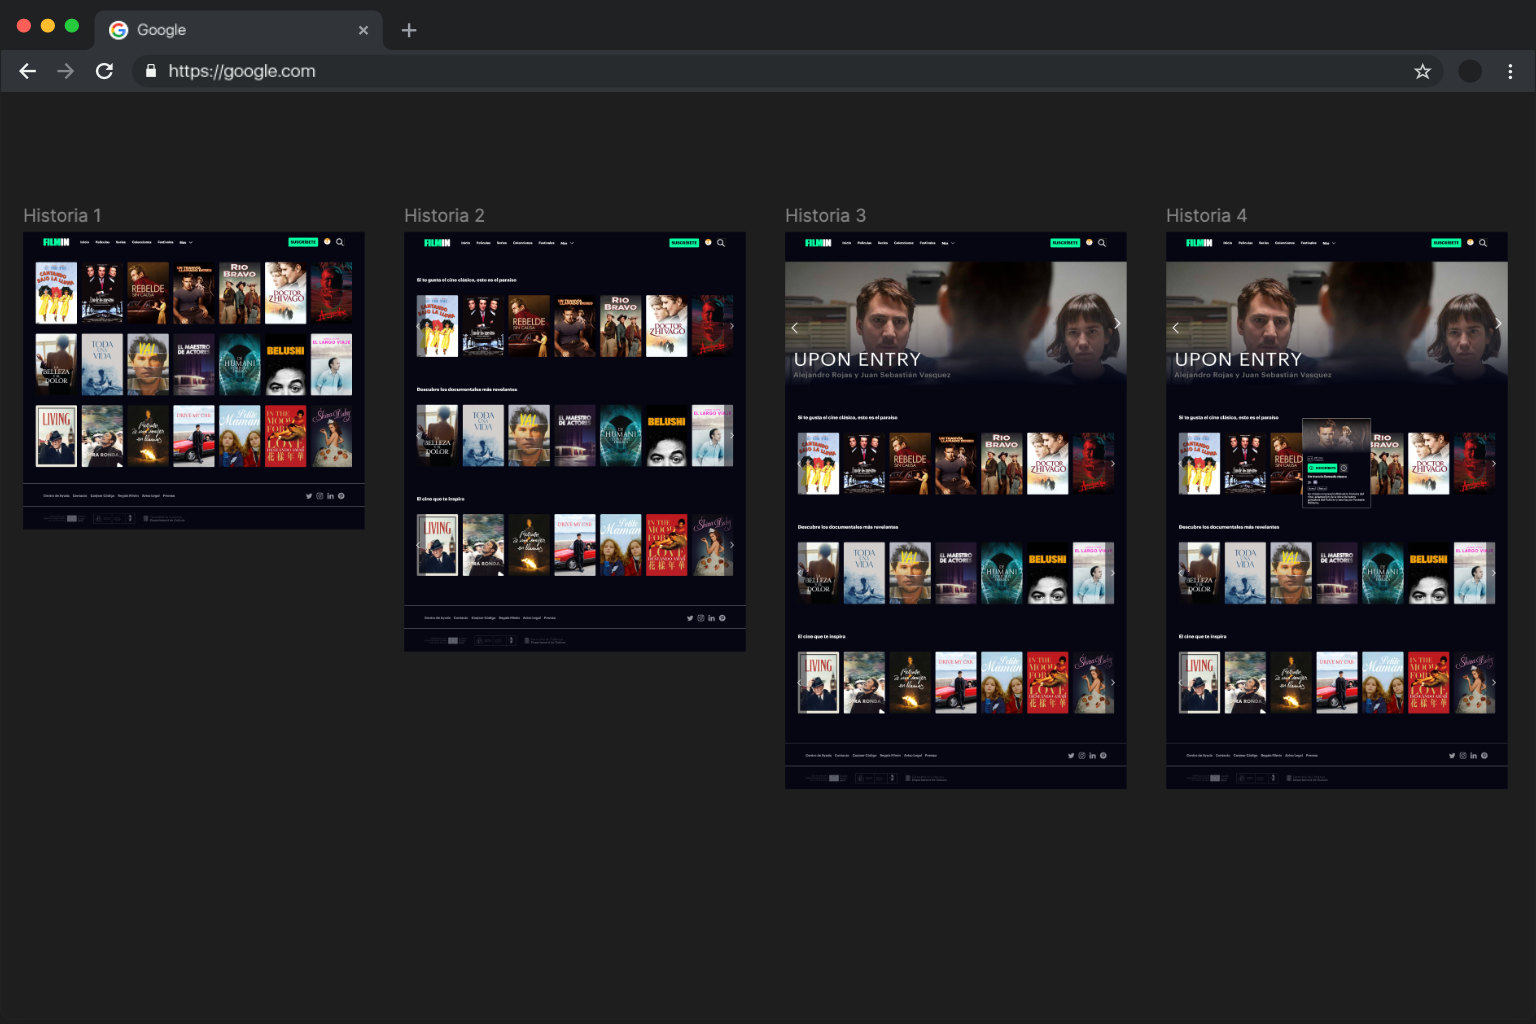Image resolution: width=1536 pixels, height=1024 pixels.
Task: Select the FILMIN logo in Historia 2
Action: pyautogui.click(x=438, y=242)
